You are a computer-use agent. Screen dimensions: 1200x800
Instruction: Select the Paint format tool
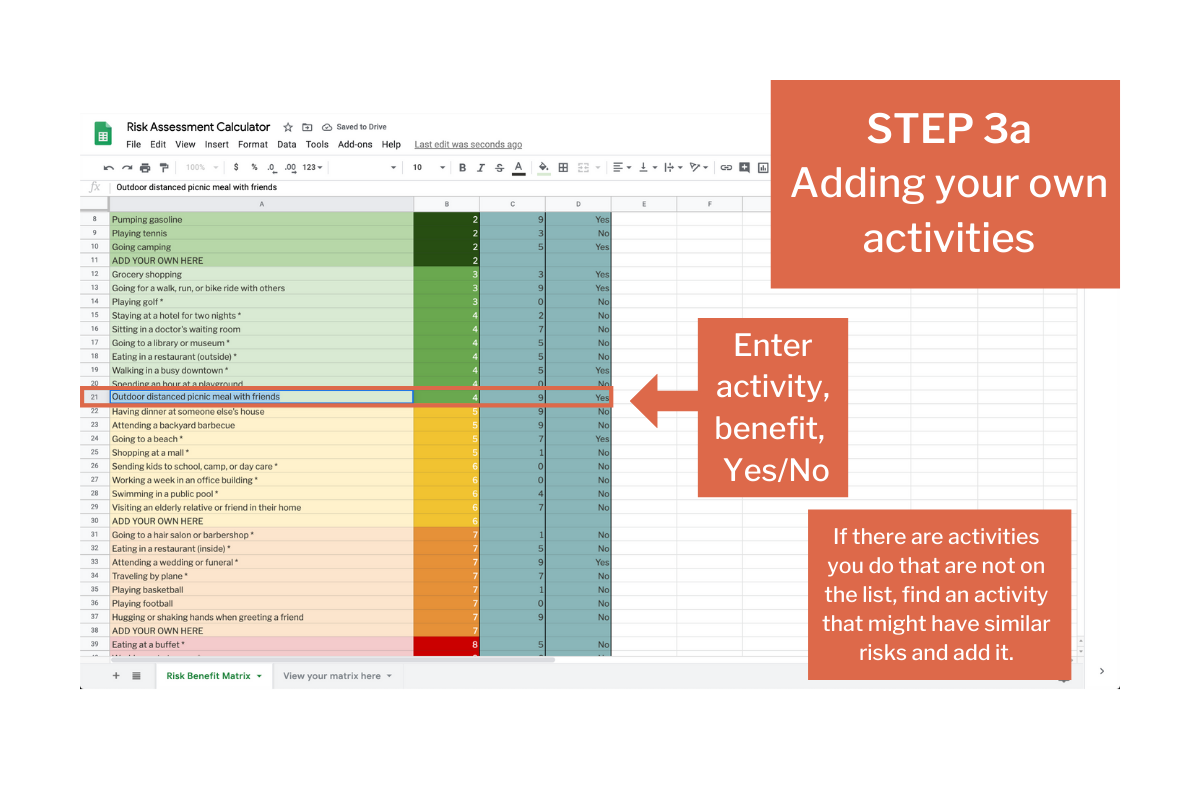[x=164, y=168]
